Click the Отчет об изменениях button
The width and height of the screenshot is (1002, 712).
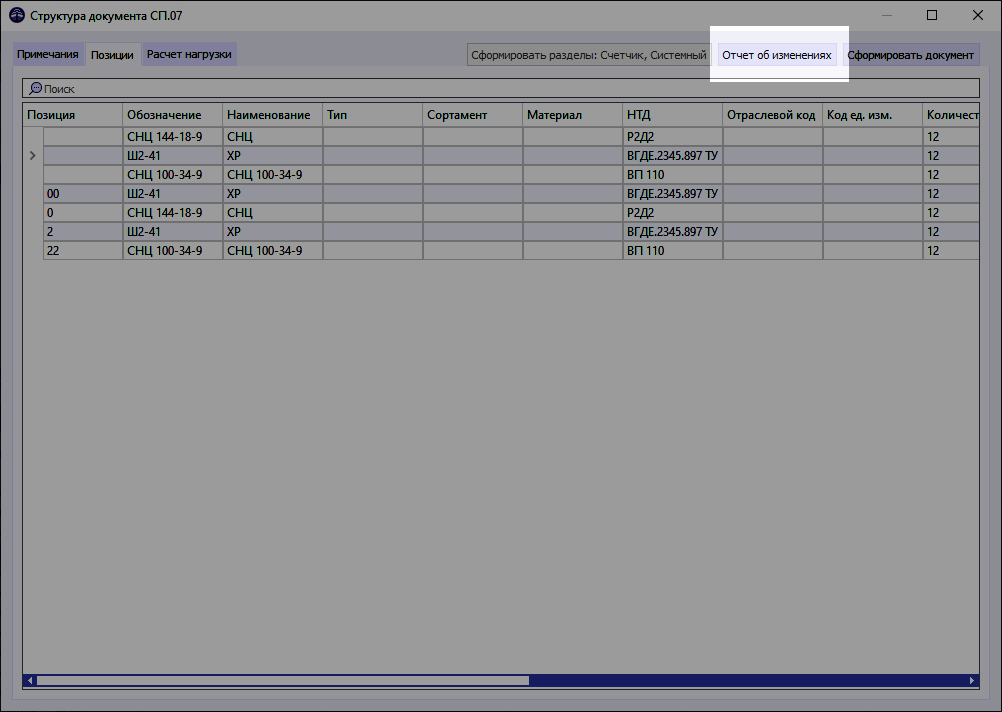point(779,55)
